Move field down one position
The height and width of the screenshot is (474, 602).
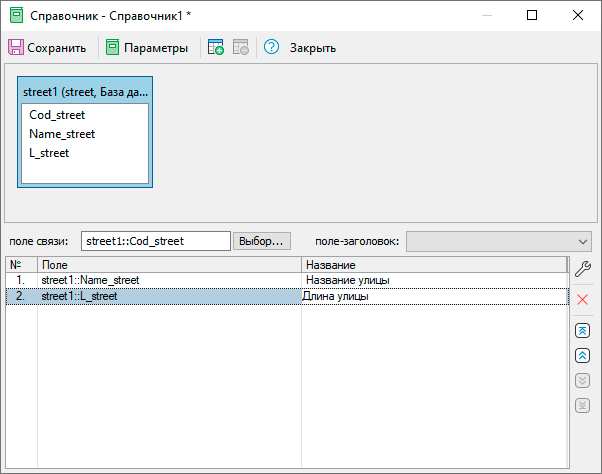click(583, 381)
